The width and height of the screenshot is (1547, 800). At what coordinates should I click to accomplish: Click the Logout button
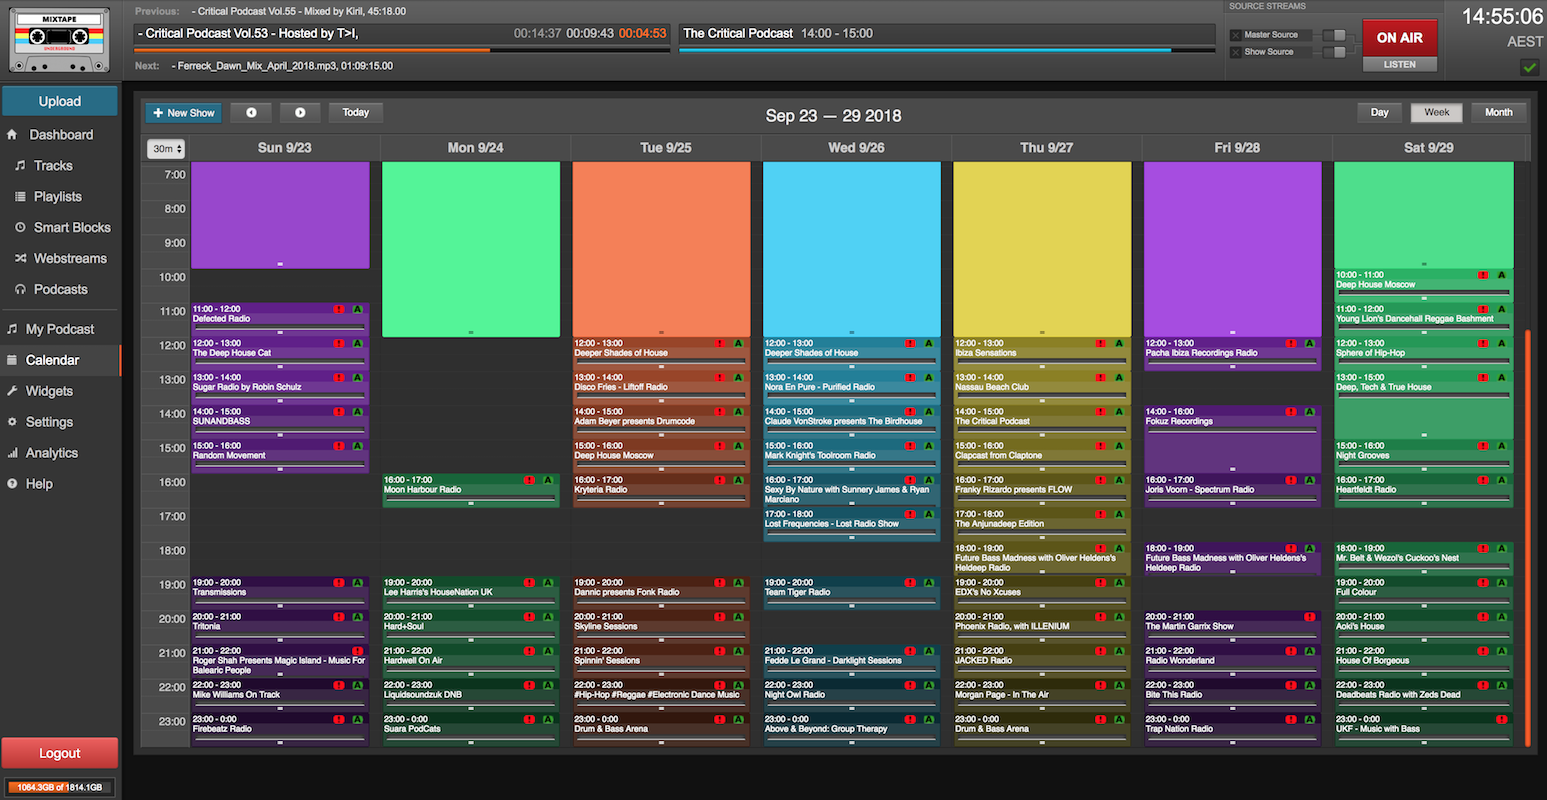tap(60, 753)
